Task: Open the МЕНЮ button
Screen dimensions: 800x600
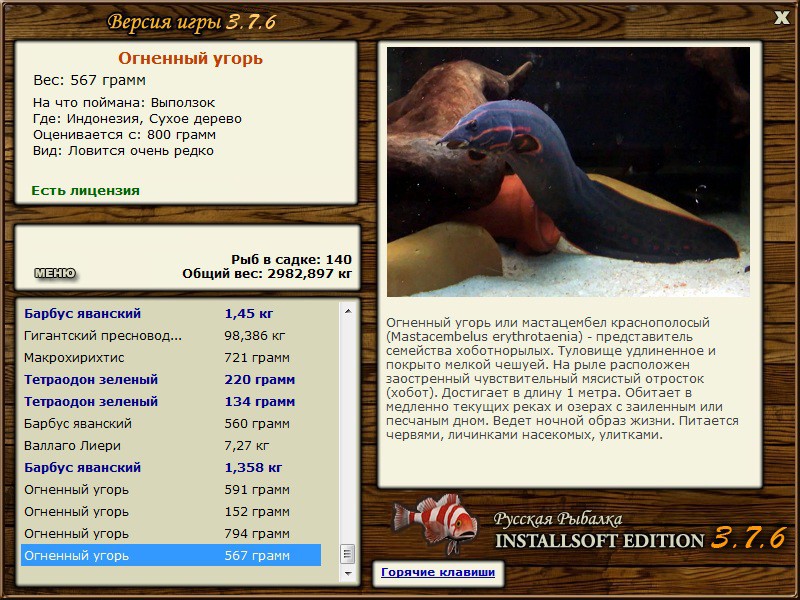Action: coord(55,273)
